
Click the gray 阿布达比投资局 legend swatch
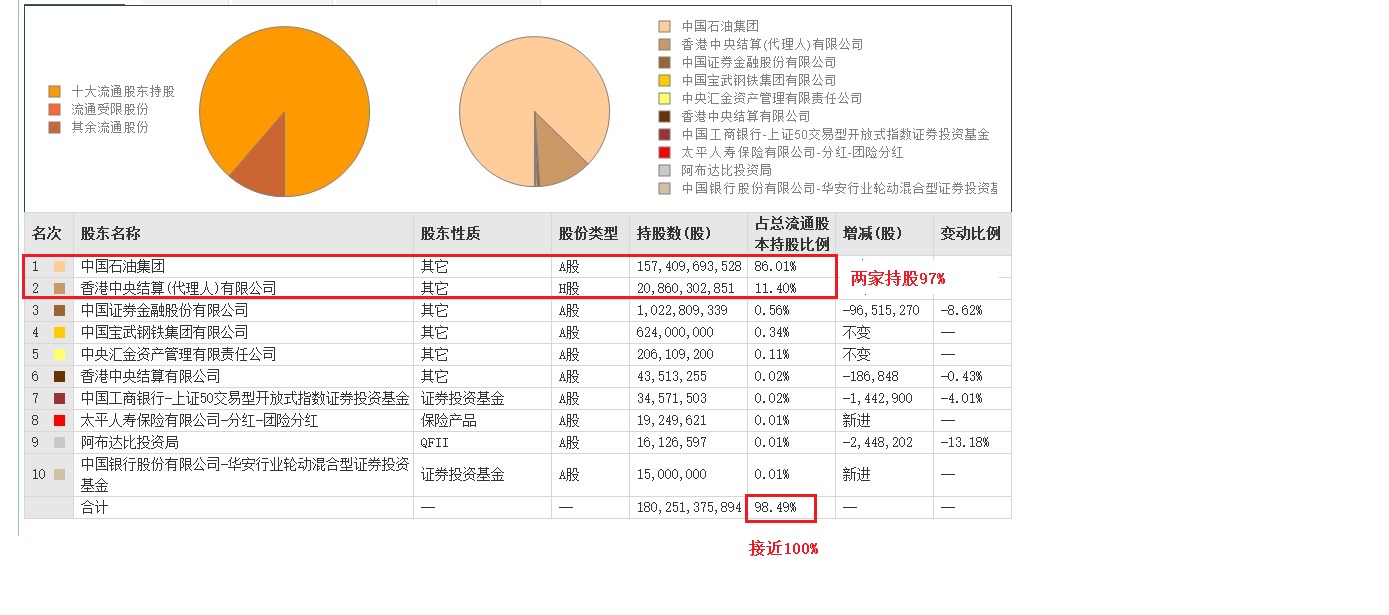(x=665, y=170)
